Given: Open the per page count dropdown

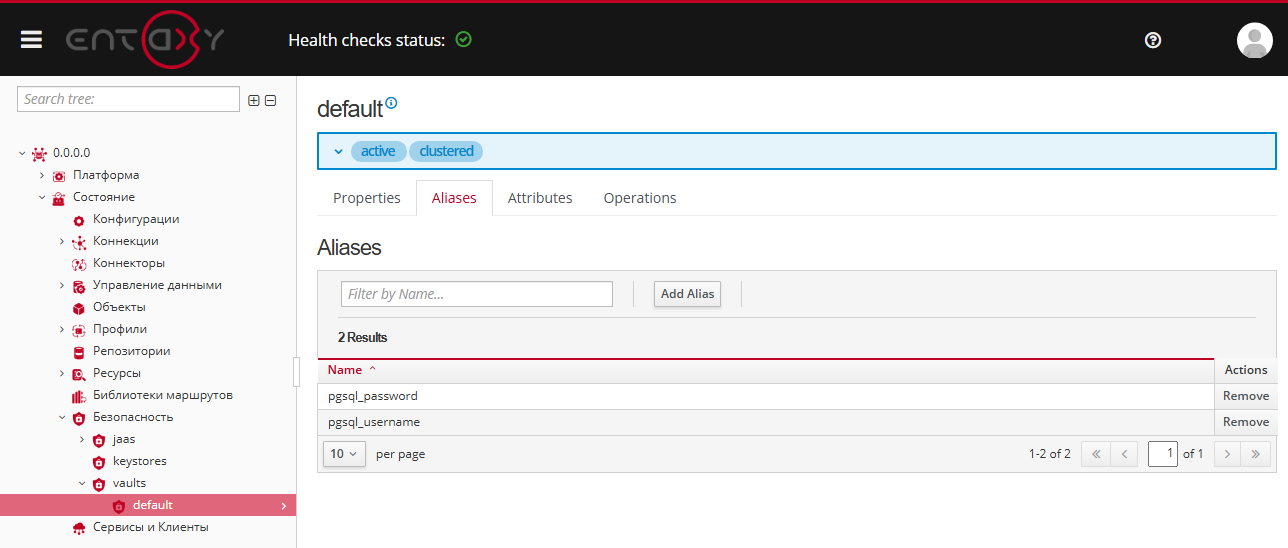Looking at the screenshot, I should pos(343,454).
